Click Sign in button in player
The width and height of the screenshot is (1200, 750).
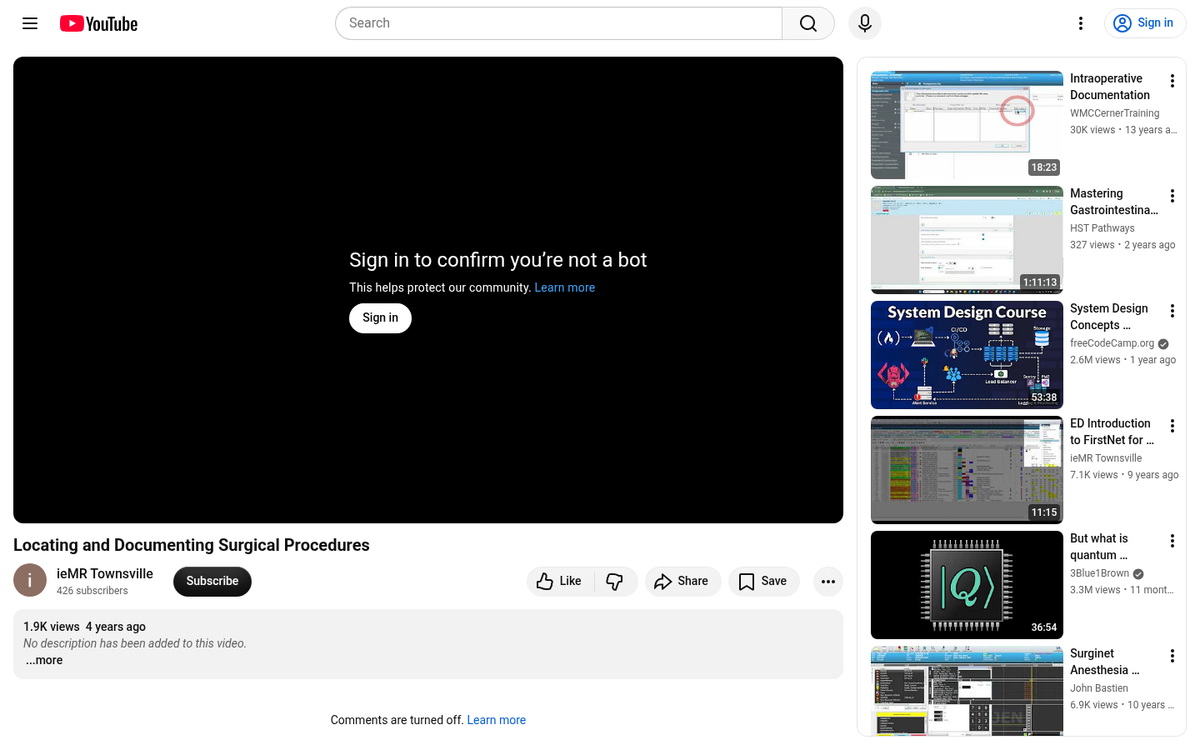point(380,318)
